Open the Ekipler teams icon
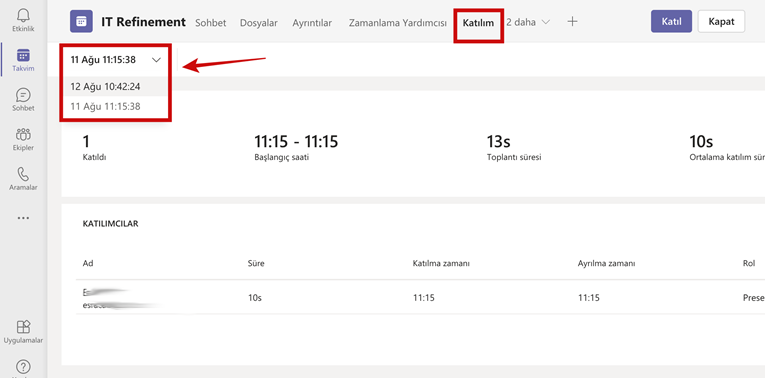 click(x=23, y=134)
